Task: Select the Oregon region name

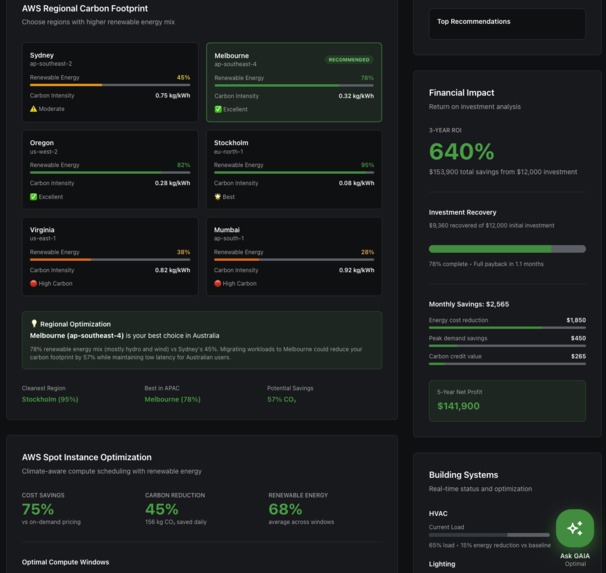Action: [x=42, y=143]
